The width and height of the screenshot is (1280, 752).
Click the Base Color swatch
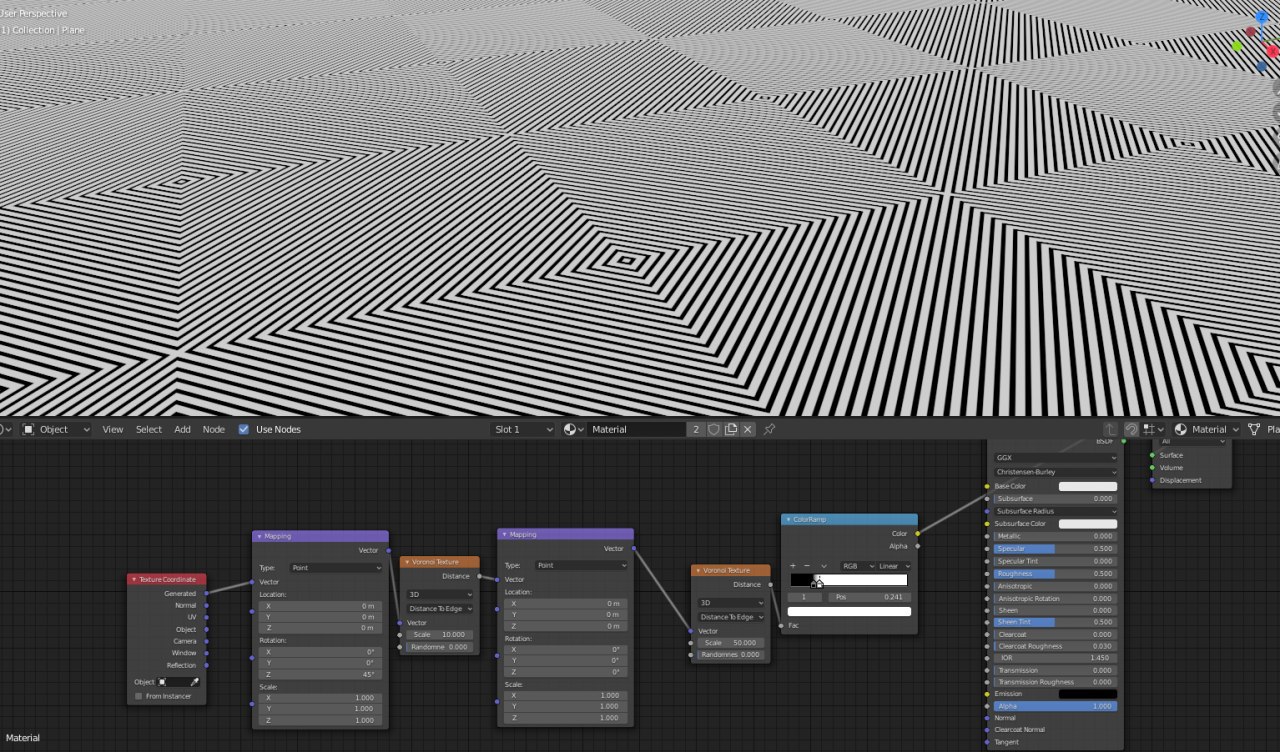(x=1088, y=486)
